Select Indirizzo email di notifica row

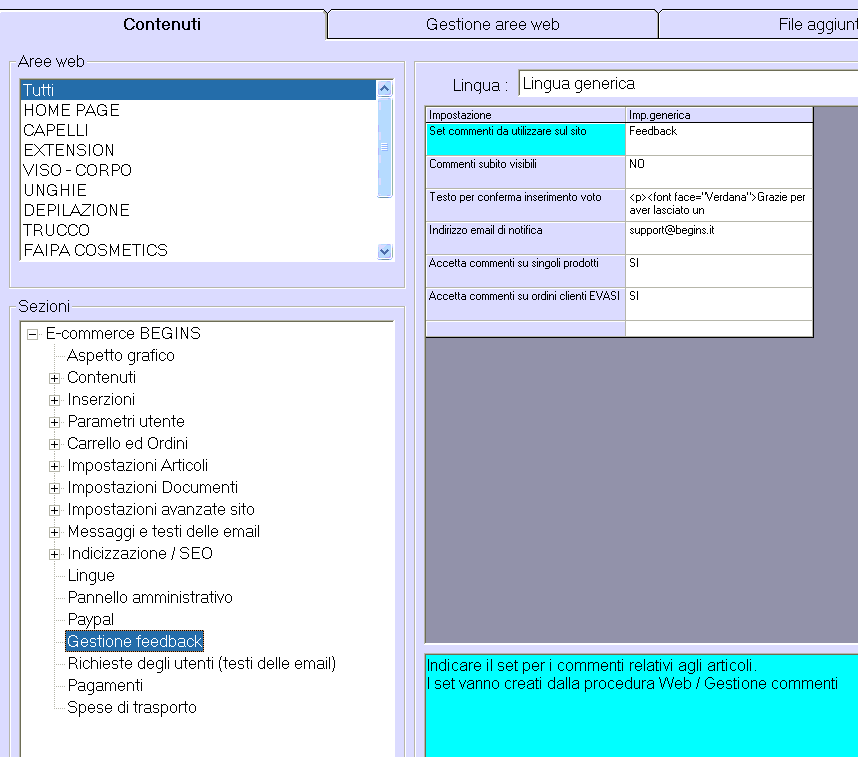coord(525,238)
